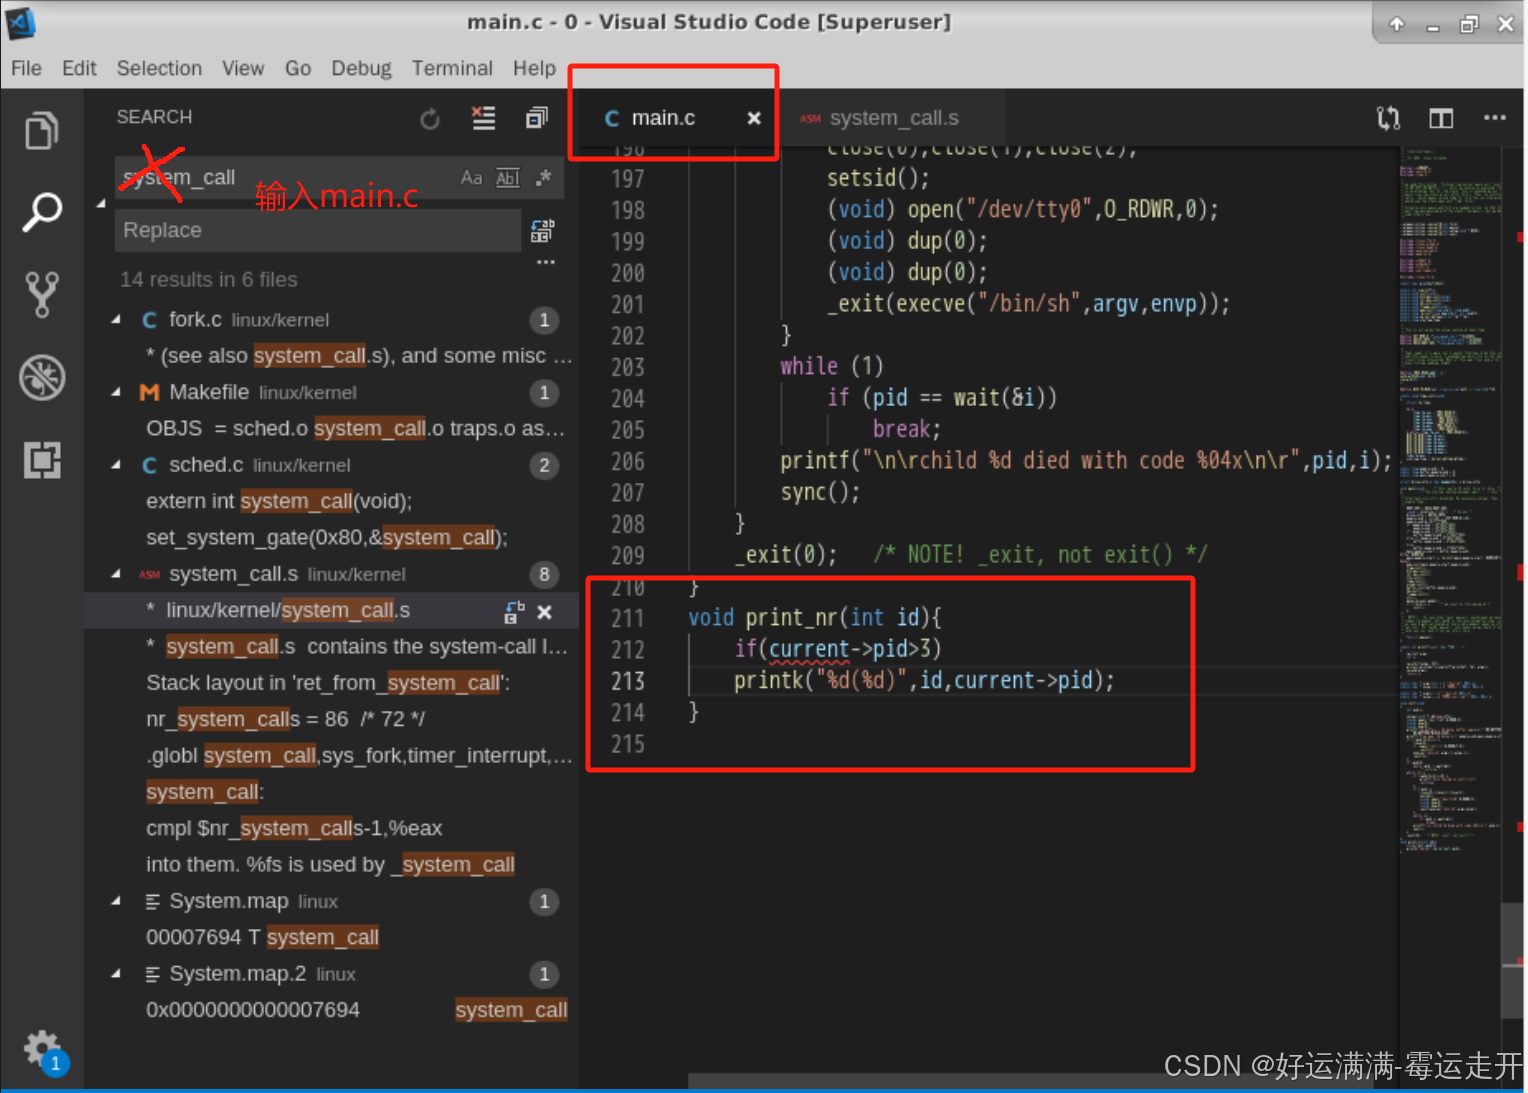The height and width of the screenshot is (1093, 1528).
Task: Open the Explorer view in activity bar
Action: [41, 131]
